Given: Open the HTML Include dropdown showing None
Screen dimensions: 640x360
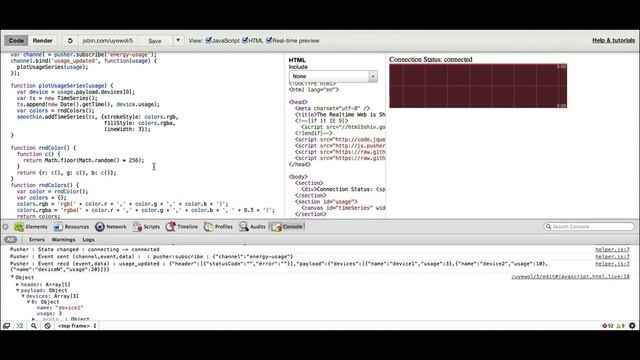Looking at the screenshot, I should 333,76.
